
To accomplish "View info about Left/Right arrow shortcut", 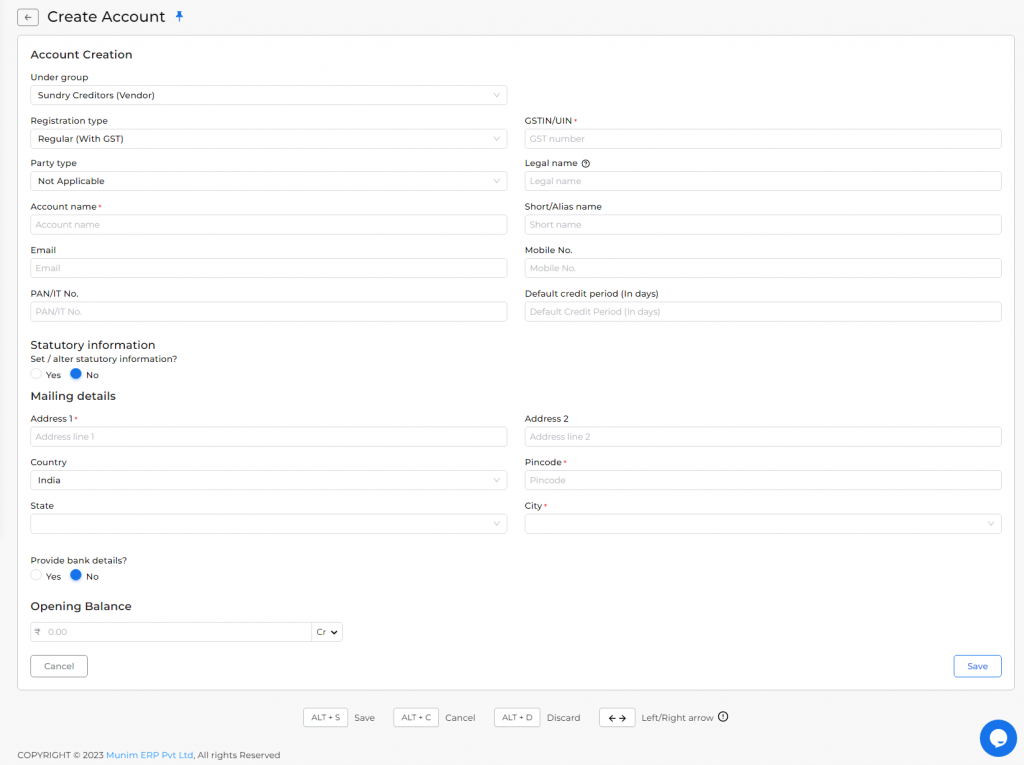I will tap(723, 717).
